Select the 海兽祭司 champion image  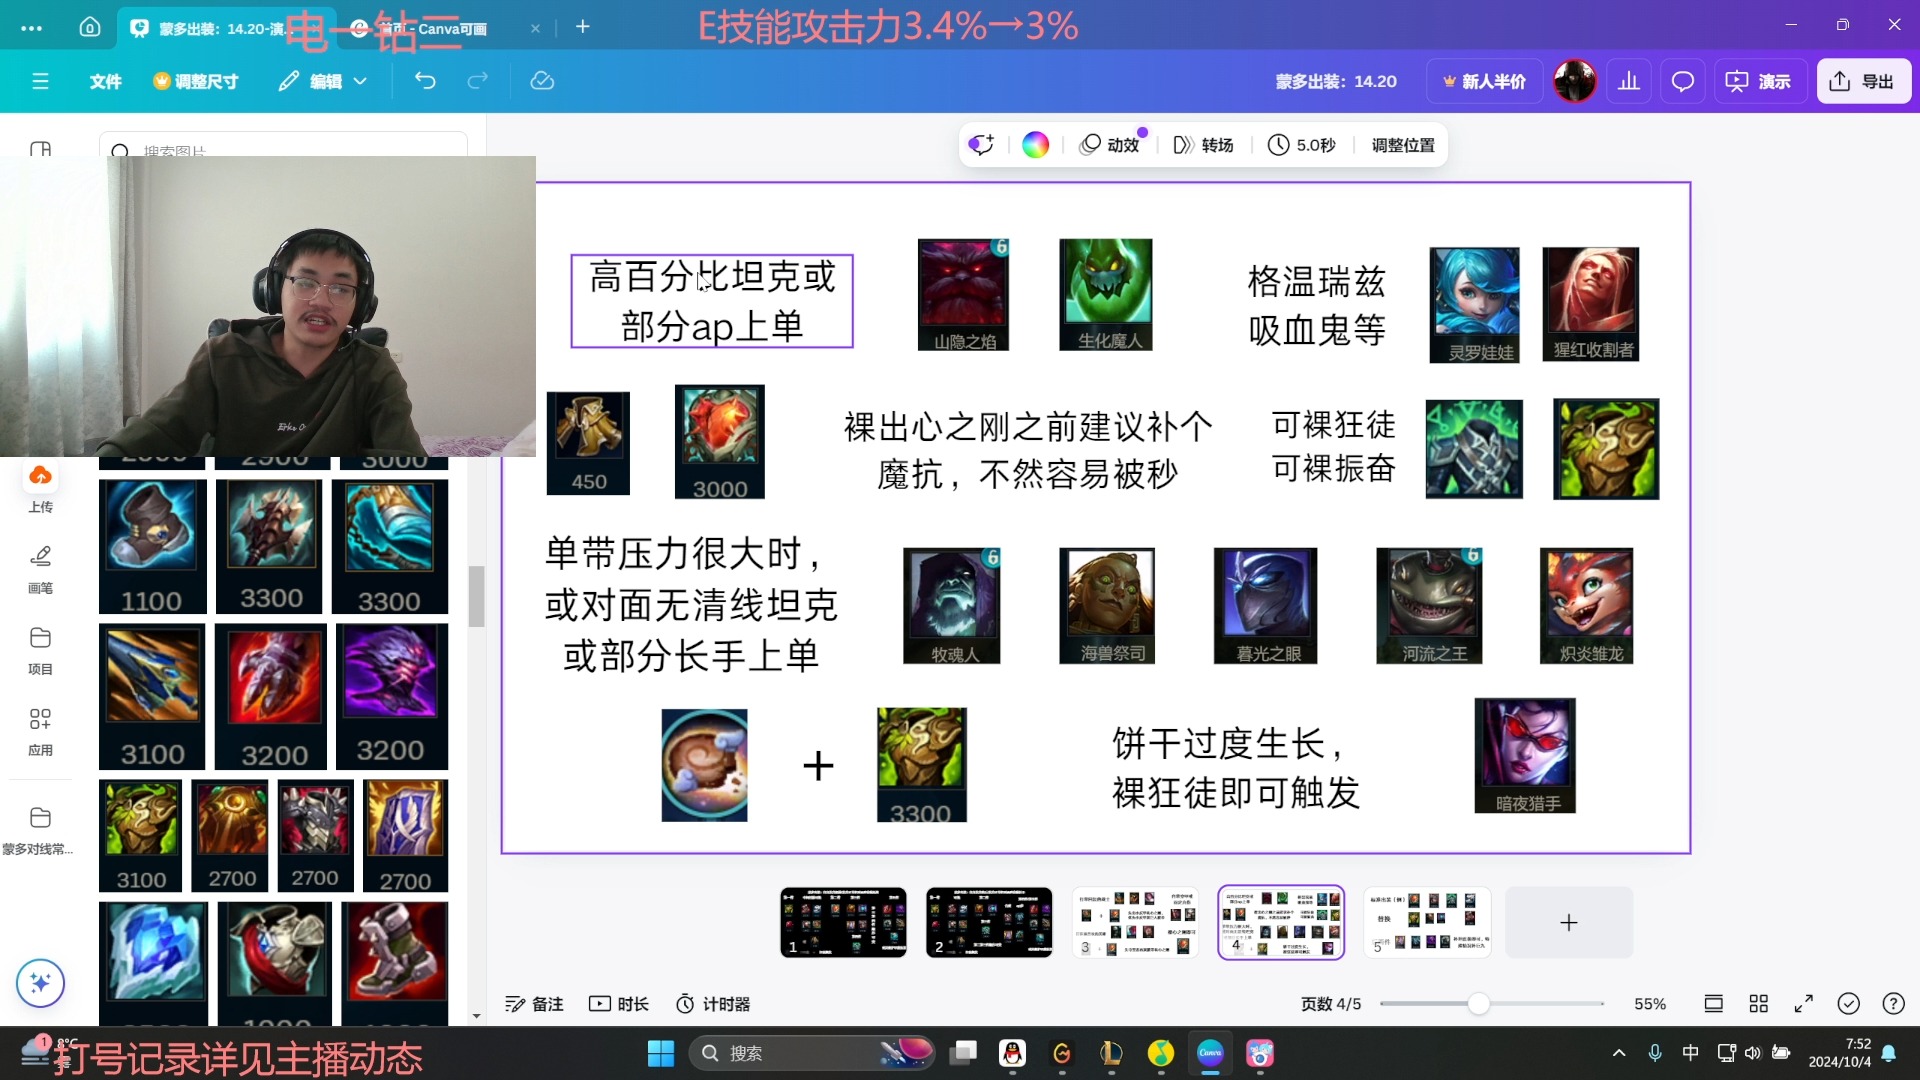tap(1107, 606)
